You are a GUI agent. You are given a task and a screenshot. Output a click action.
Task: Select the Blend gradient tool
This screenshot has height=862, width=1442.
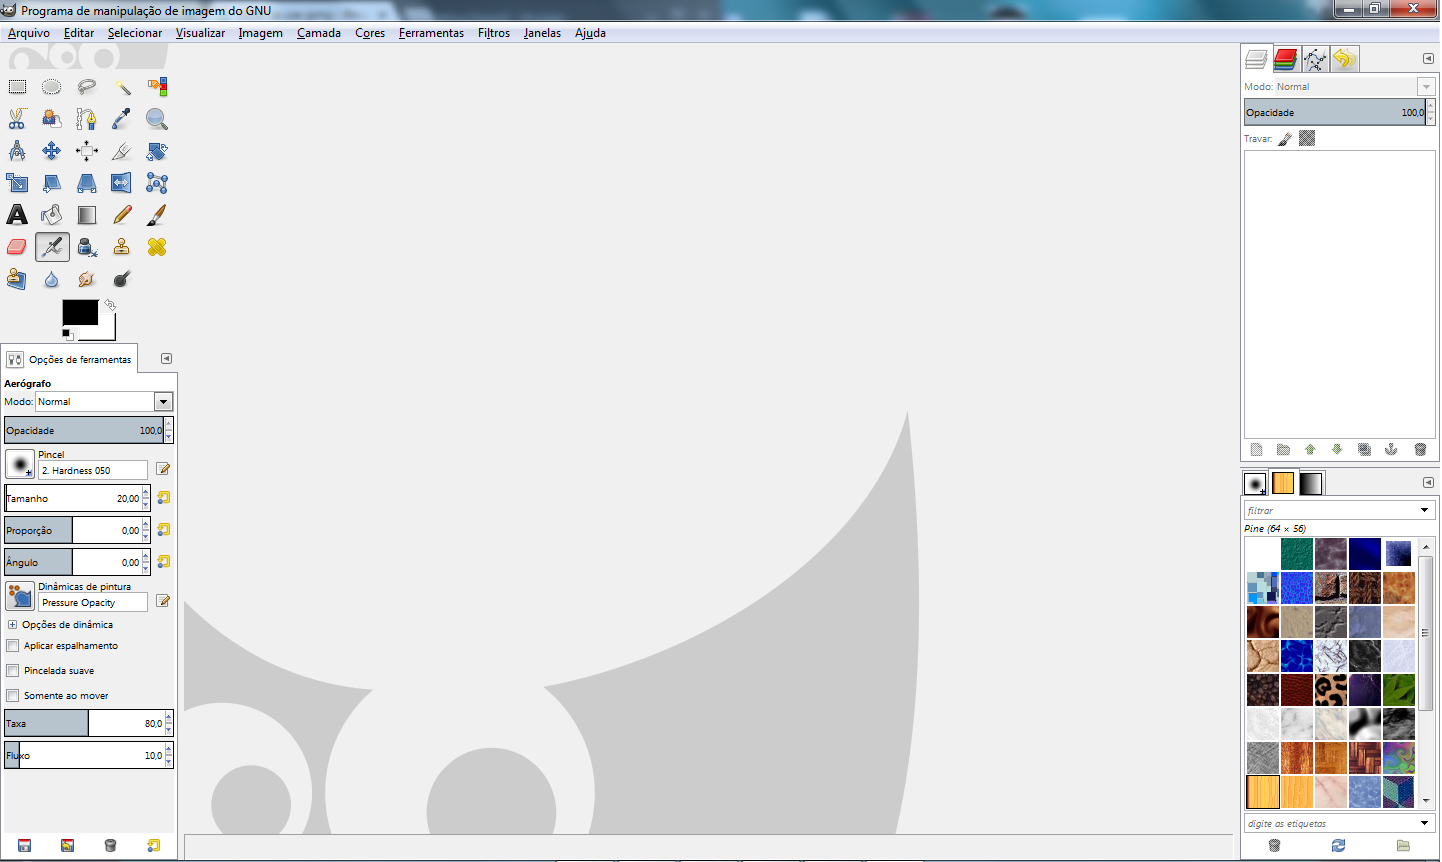coord(87,215)
